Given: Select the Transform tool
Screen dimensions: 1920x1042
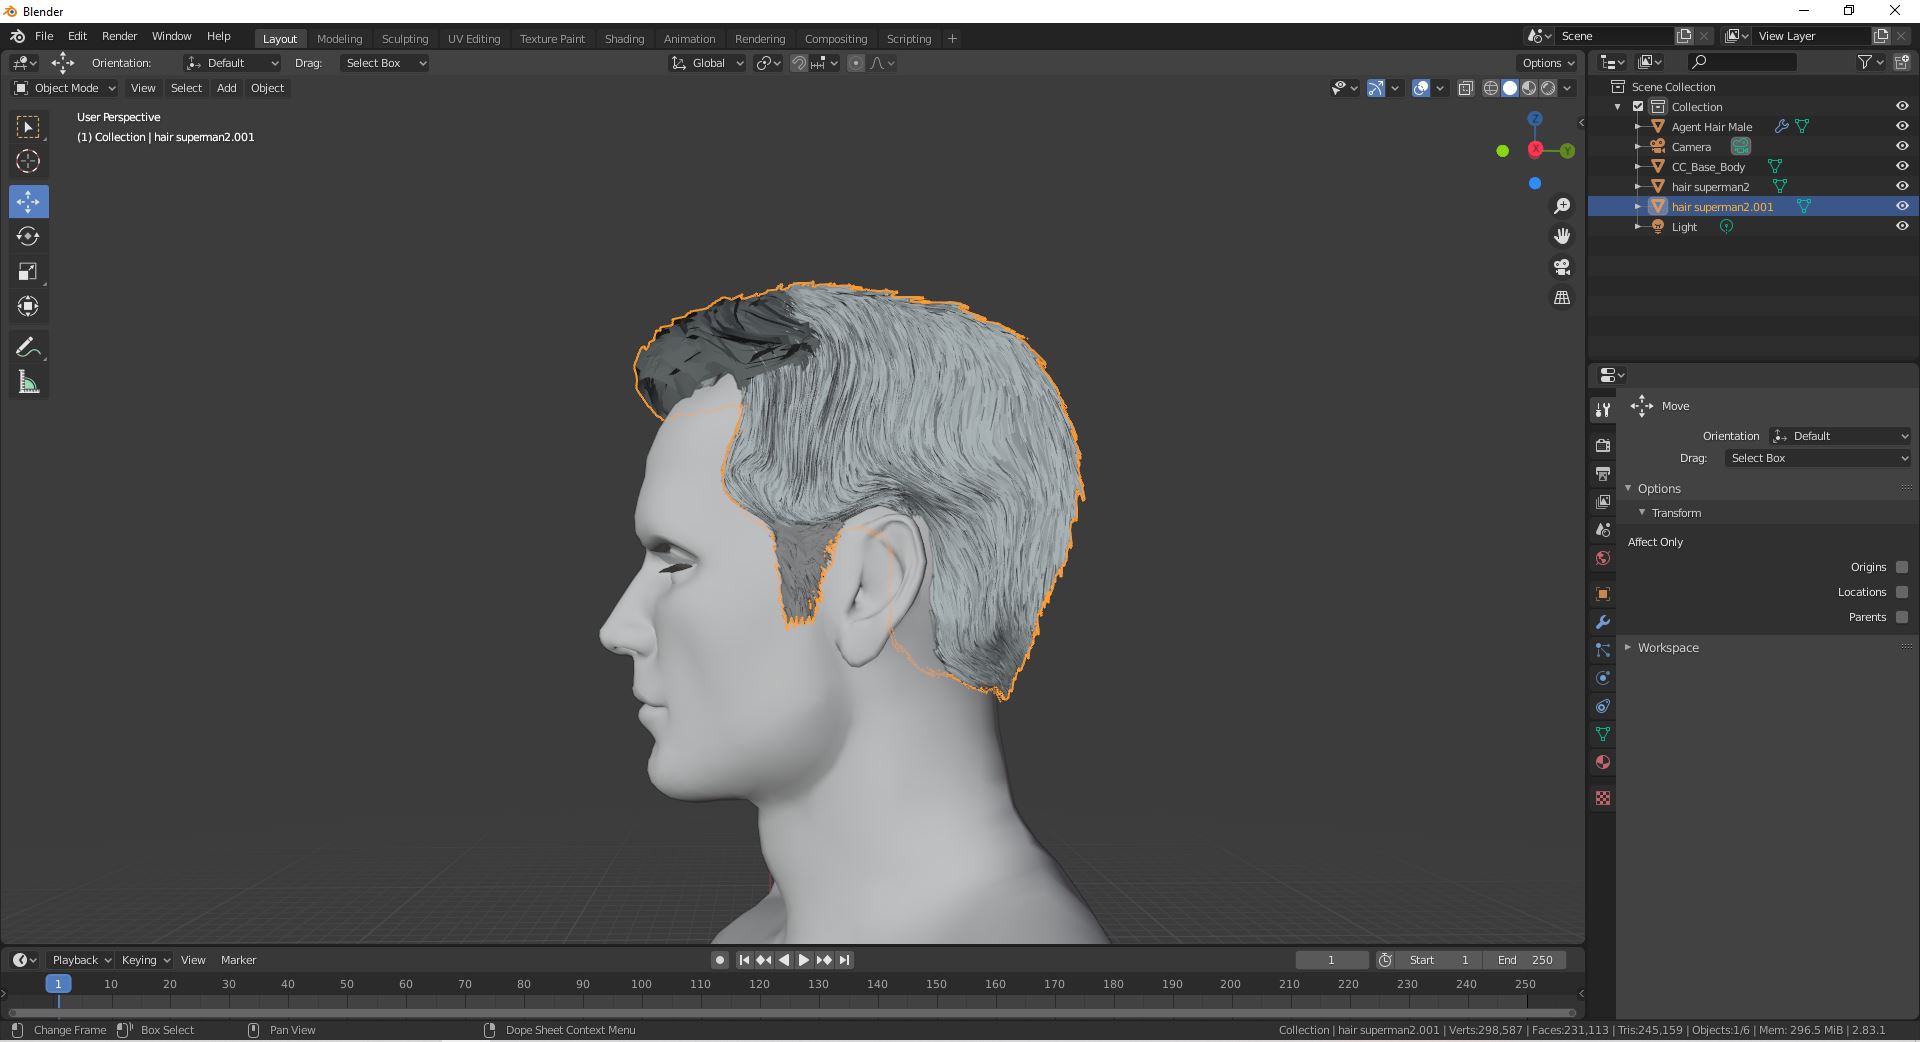Looking at the screenshot, I should tap(28, 307).
